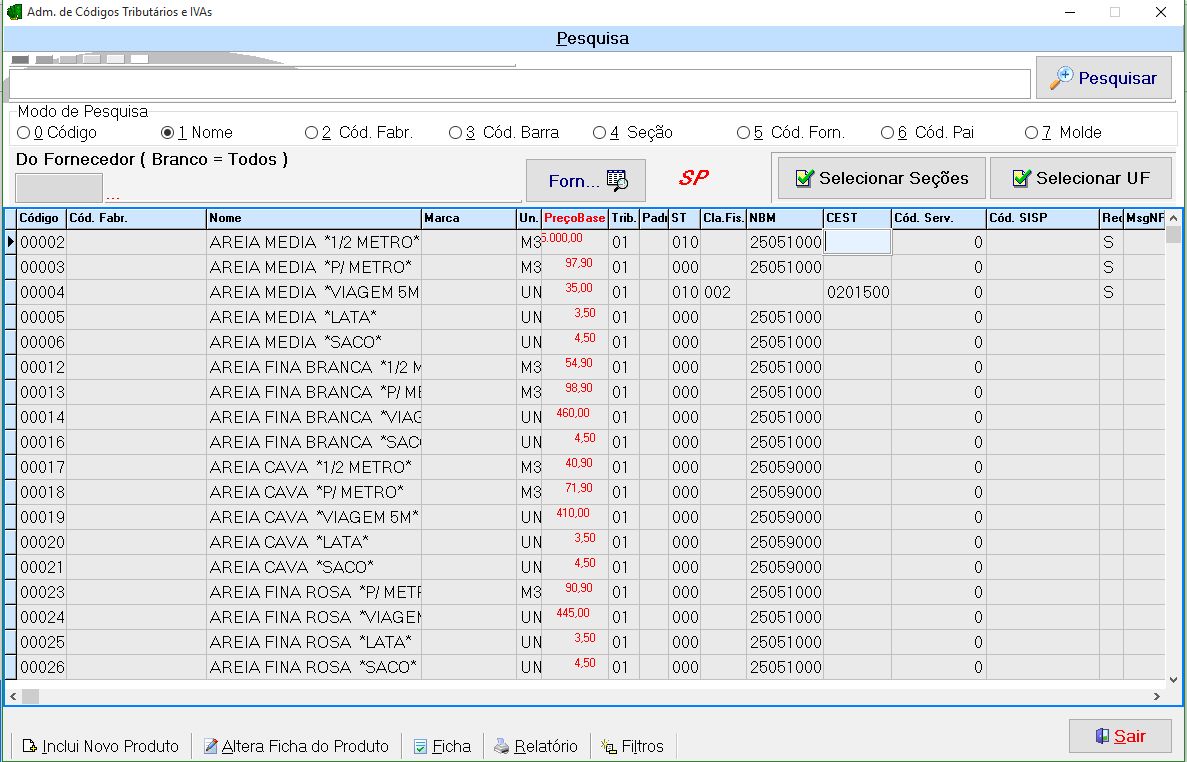The image size is (1187, 762).
Task: Click the PreçoBase column header
Action: coord(574,218)
